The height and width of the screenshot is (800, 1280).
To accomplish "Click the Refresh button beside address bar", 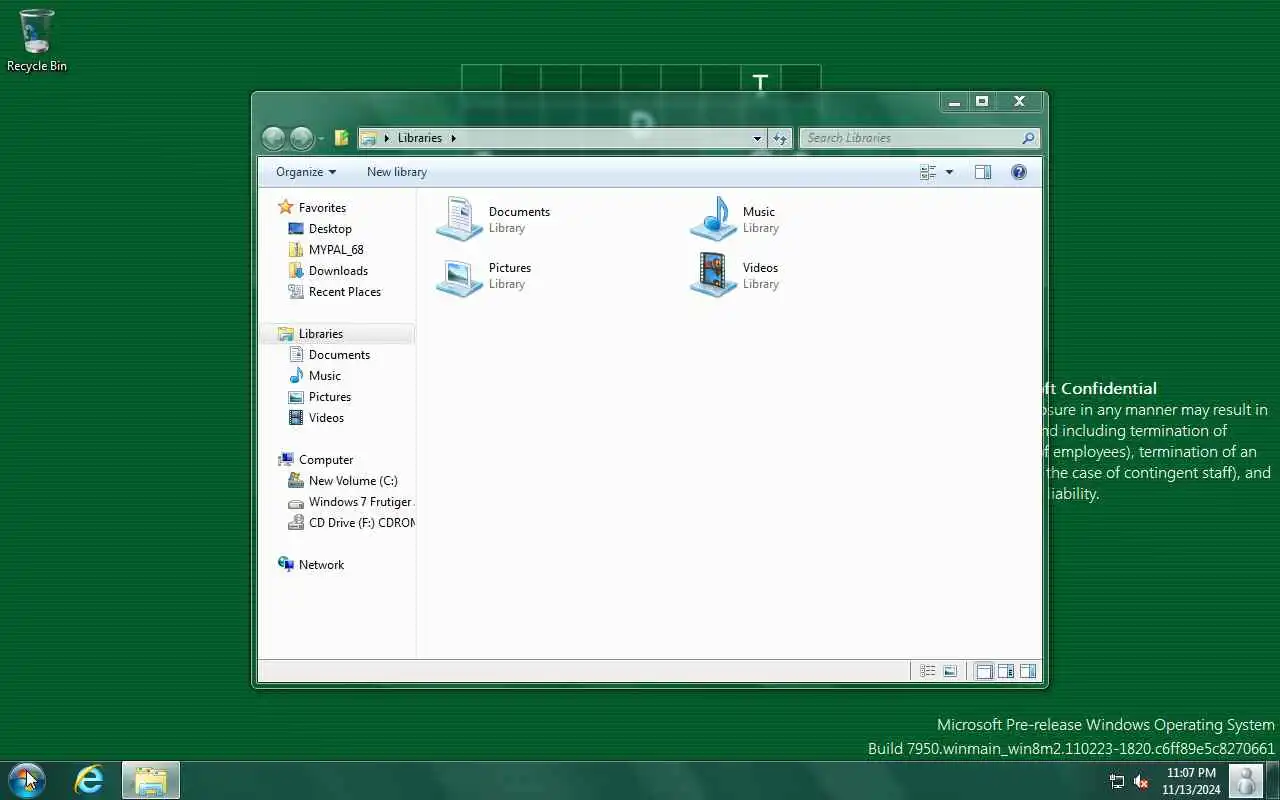I will [780, 138].
